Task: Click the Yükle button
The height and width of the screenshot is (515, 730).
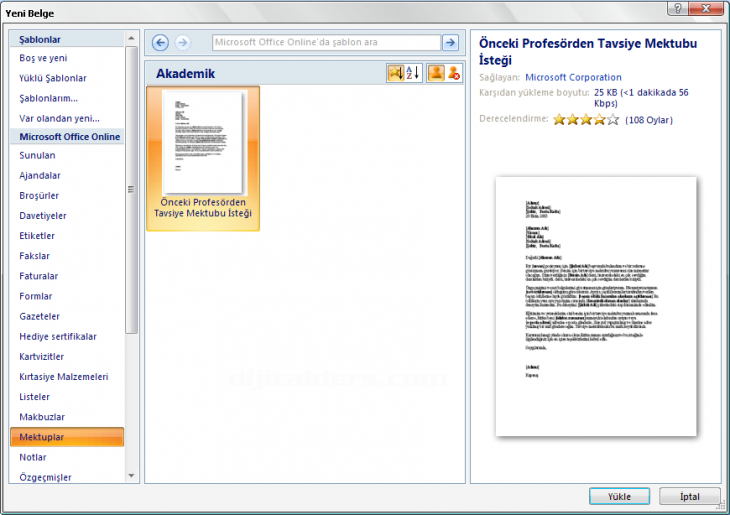Action: click(619, 496)
